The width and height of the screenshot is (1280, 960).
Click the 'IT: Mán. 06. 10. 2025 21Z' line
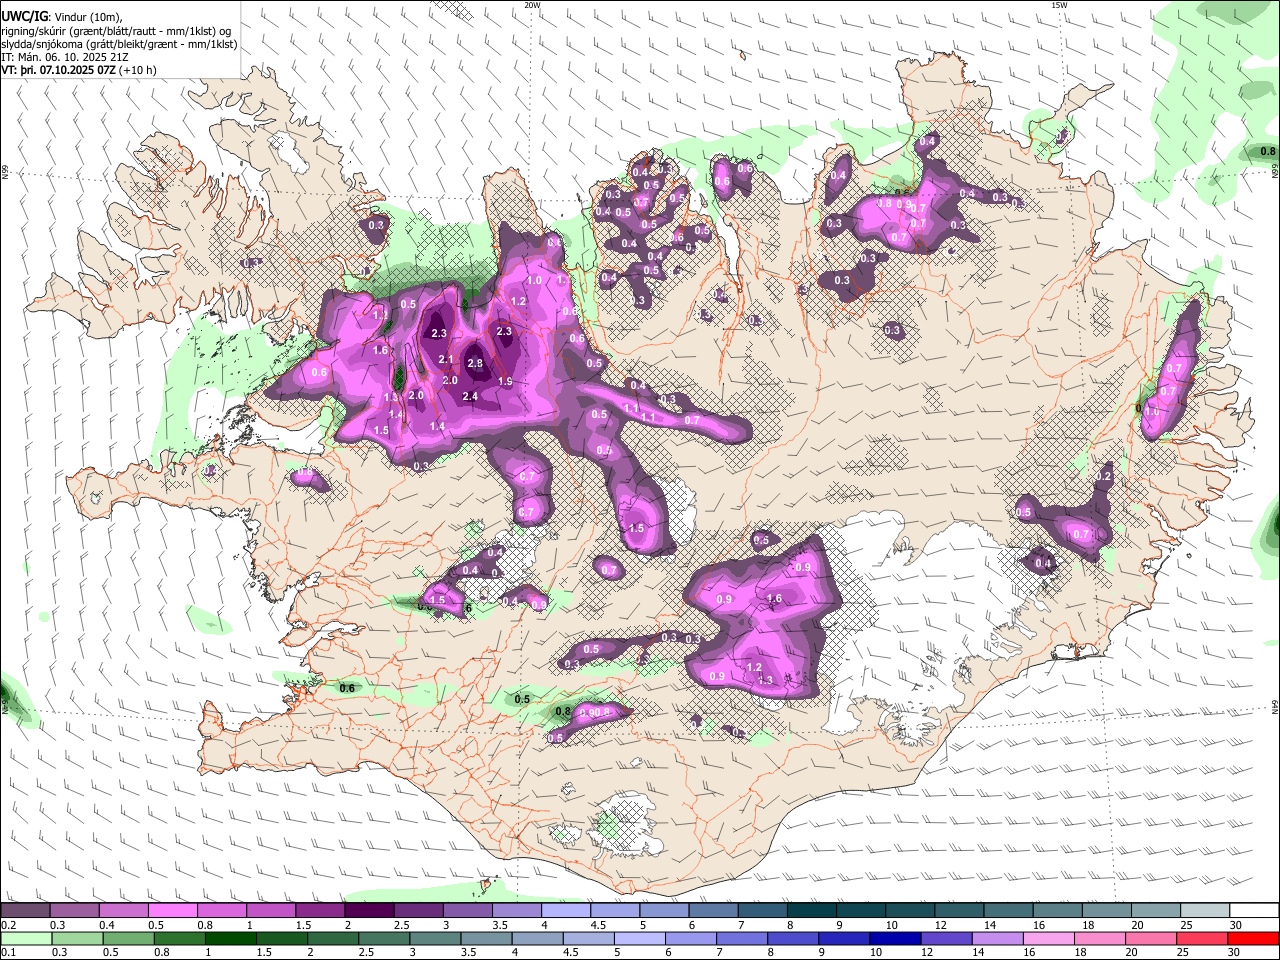(64, 57)
